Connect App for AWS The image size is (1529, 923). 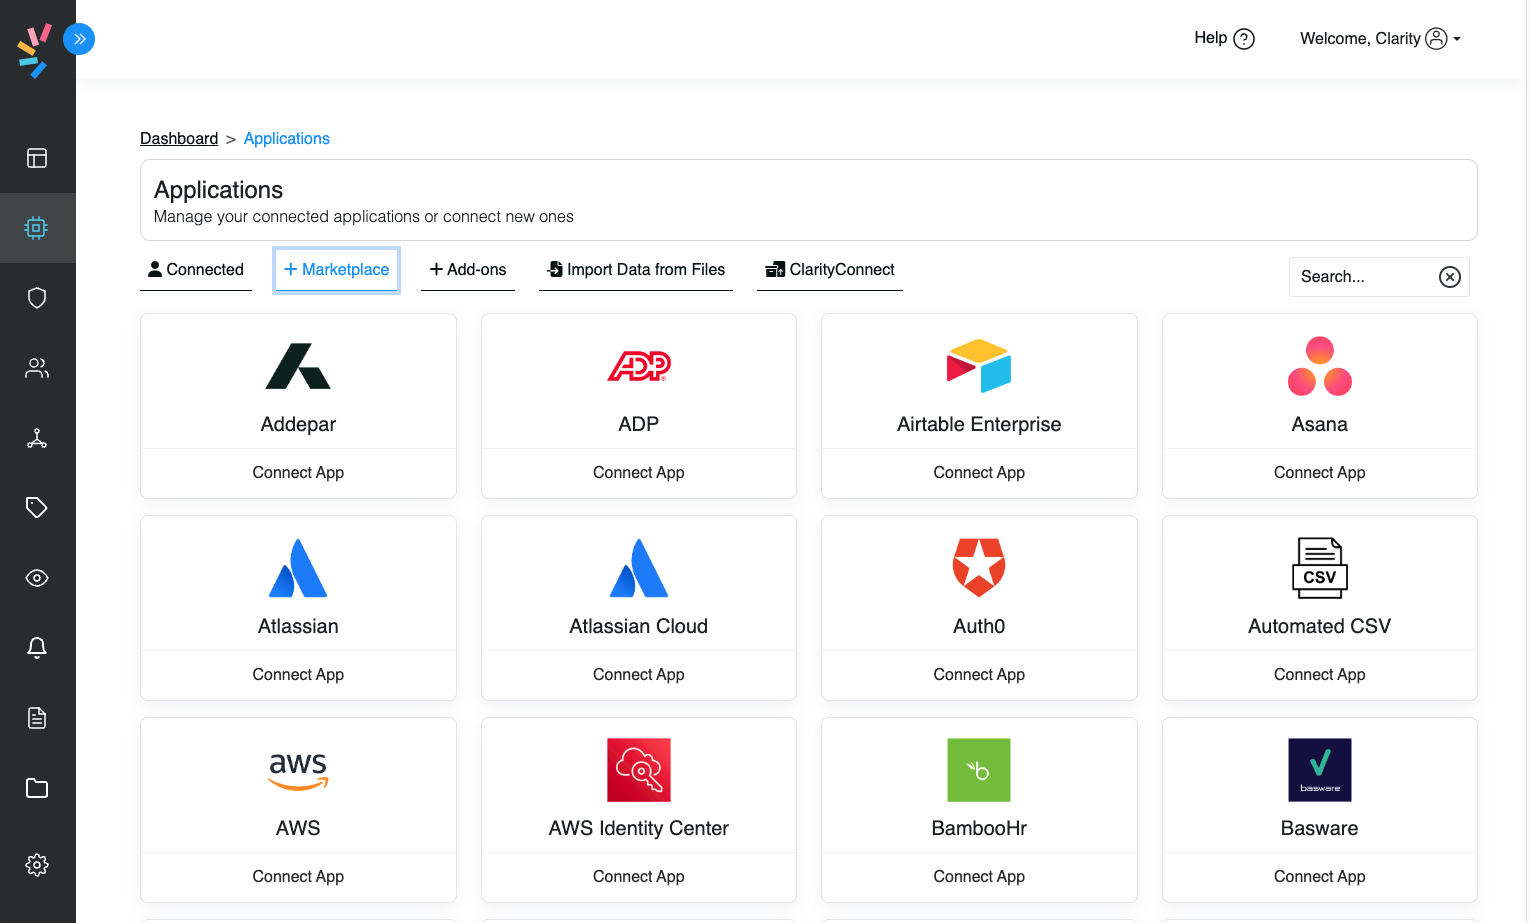point(298,877)
